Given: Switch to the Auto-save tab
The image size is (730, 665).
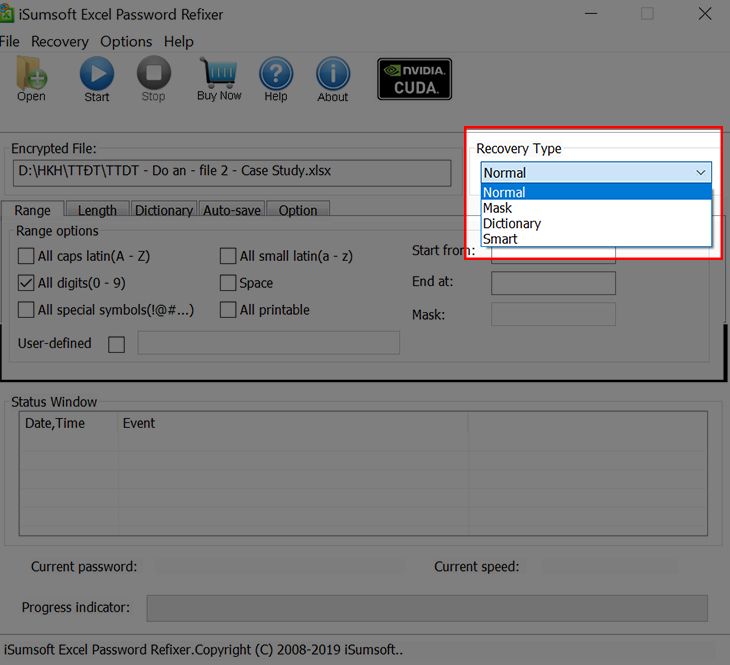Looking at the screenshot, I should click(232, 210).
